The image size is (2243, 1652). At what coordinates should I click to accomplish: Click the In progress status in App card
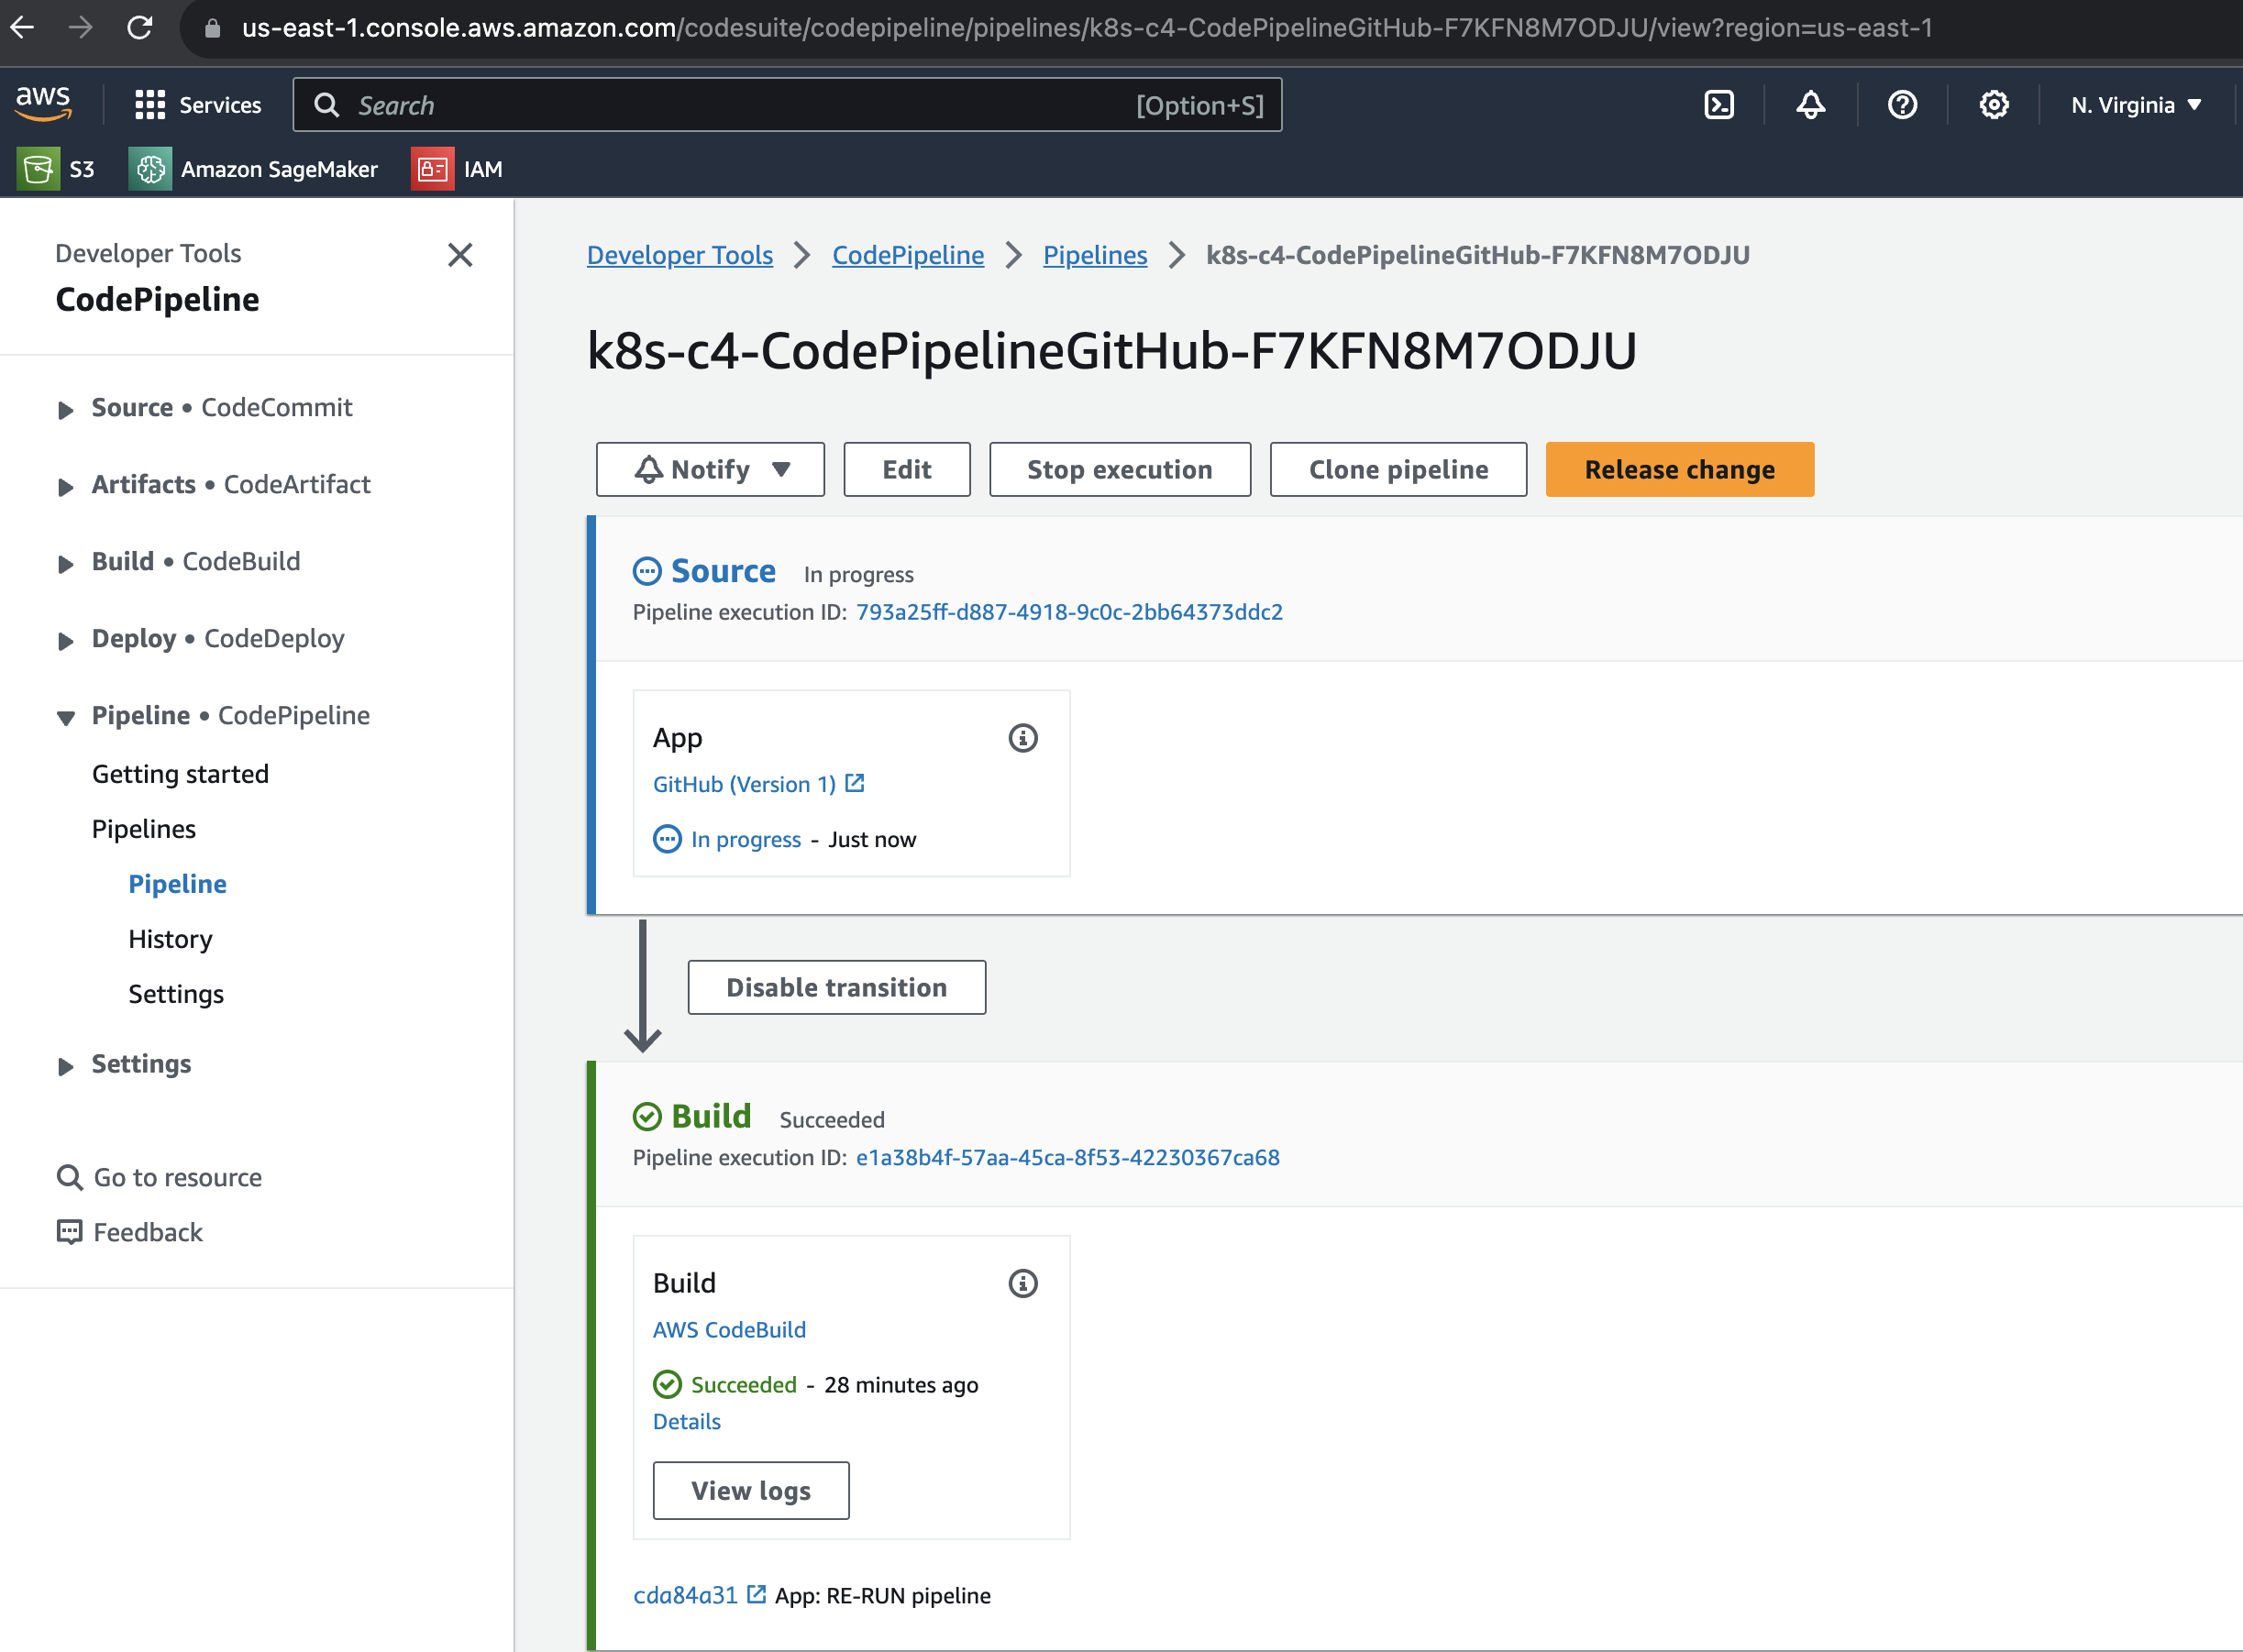tap(745, 839)
